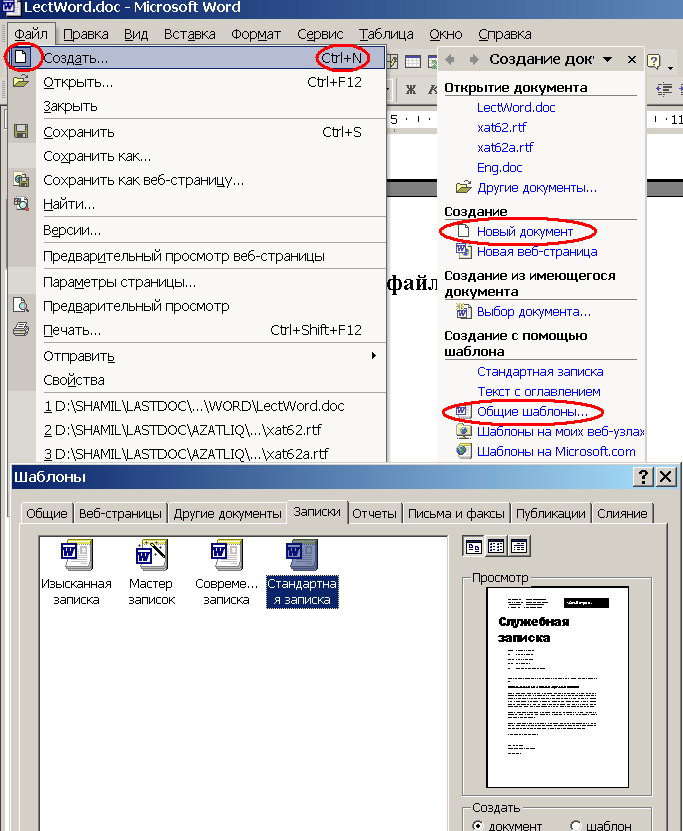Click the decrease indent toolbar icon
The height and width of the screenshot is (831, 683).
664,90
